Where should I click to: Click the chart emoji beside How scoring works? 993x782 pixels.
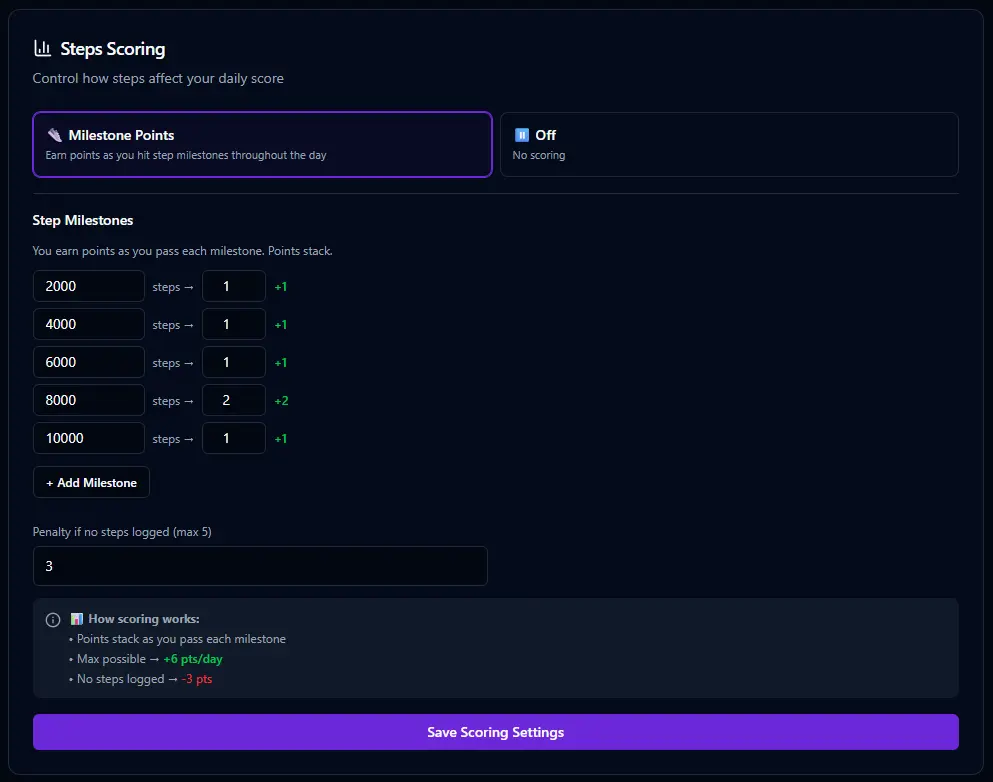77,618
